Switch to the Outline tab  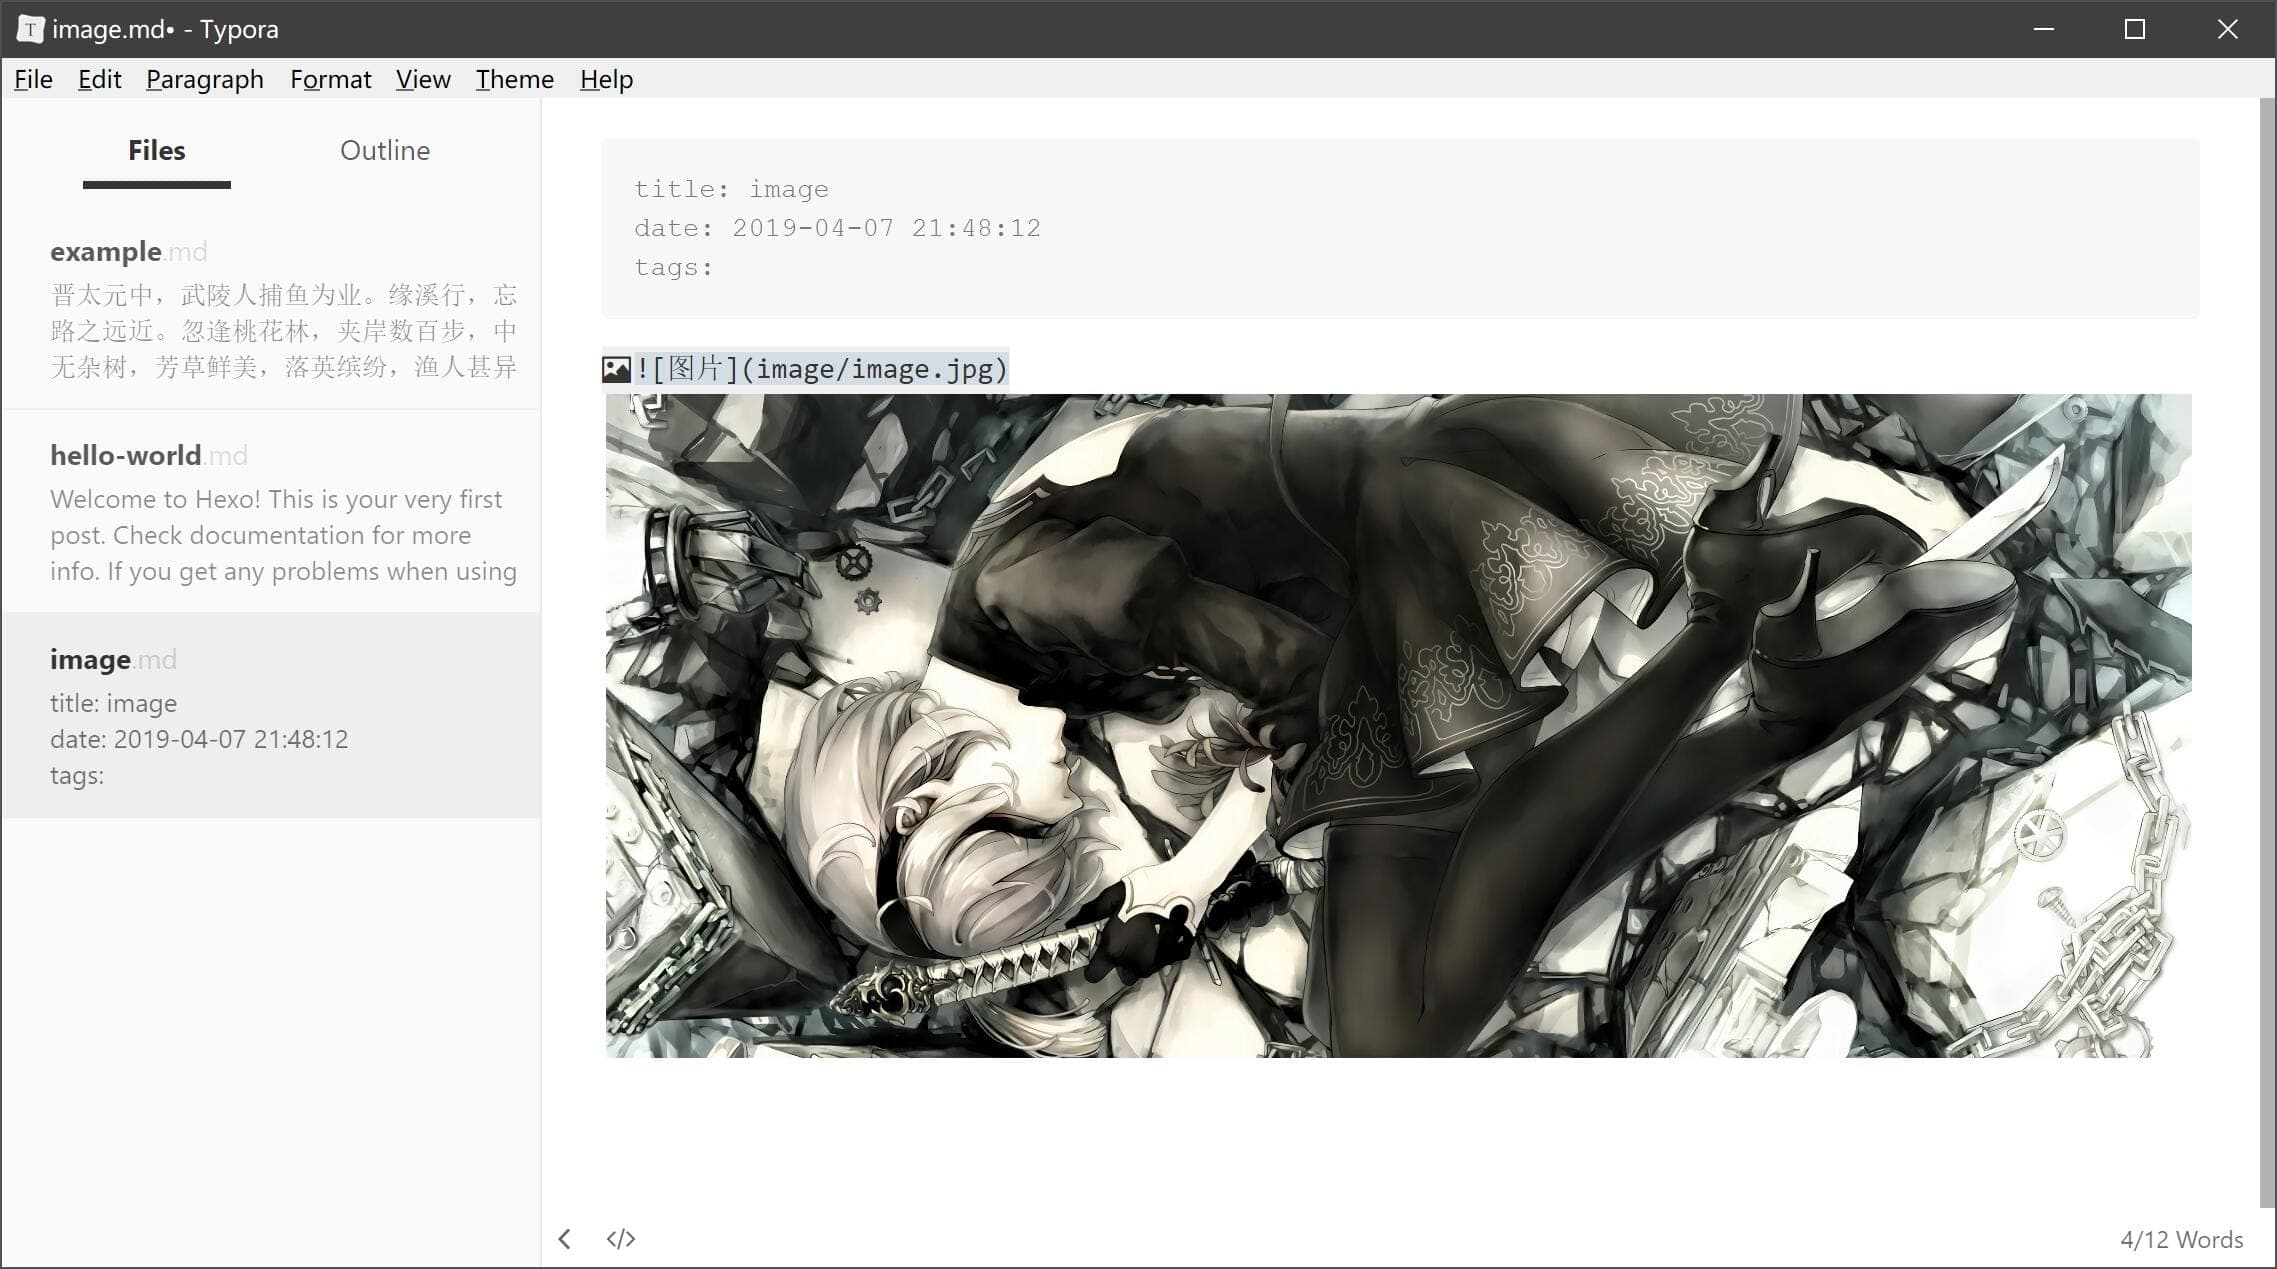coord(385,151)
